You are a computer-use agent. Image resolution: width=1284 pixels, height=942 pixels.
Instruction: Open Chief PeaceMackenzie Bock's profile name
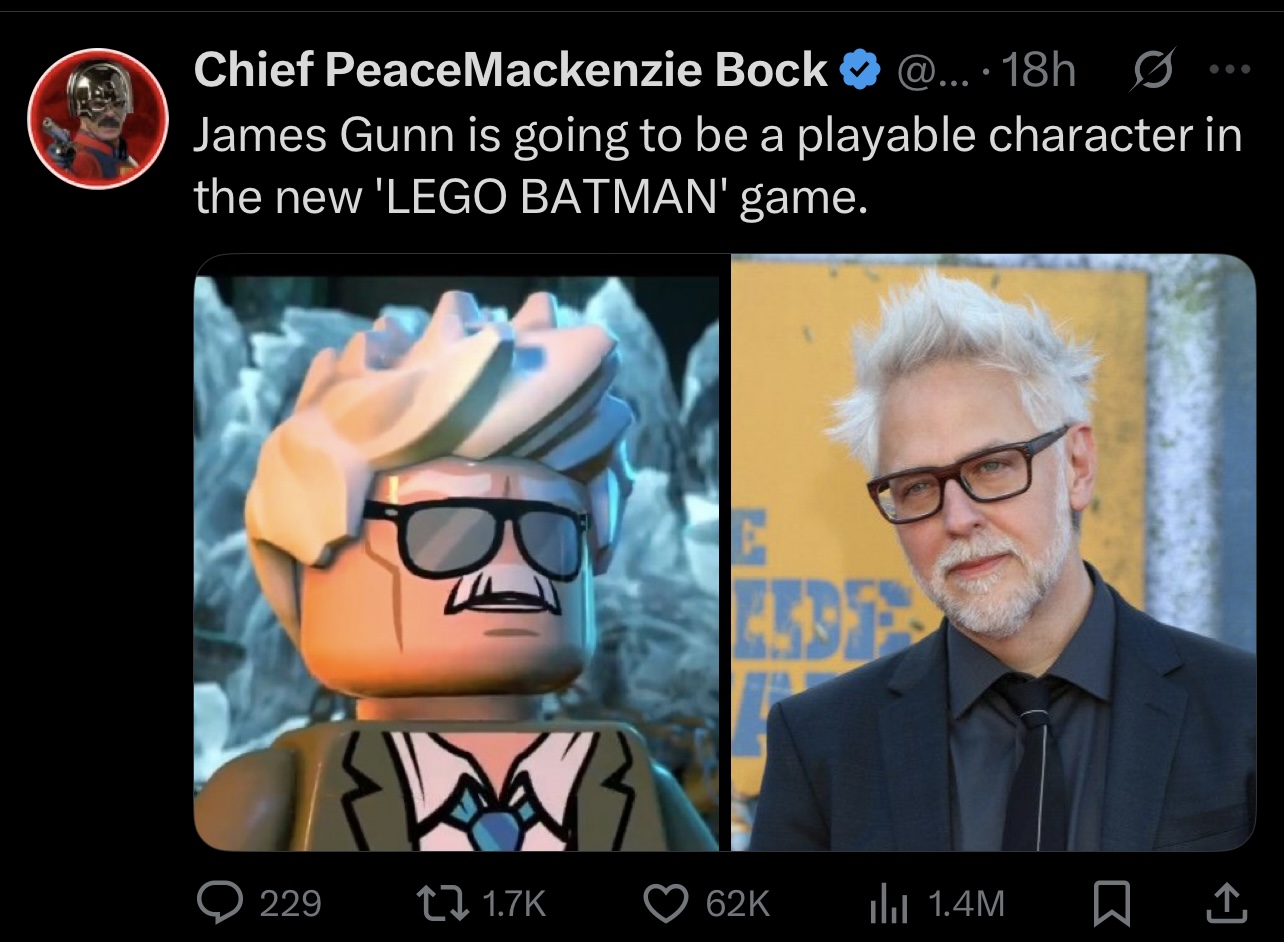click(510, 72)
